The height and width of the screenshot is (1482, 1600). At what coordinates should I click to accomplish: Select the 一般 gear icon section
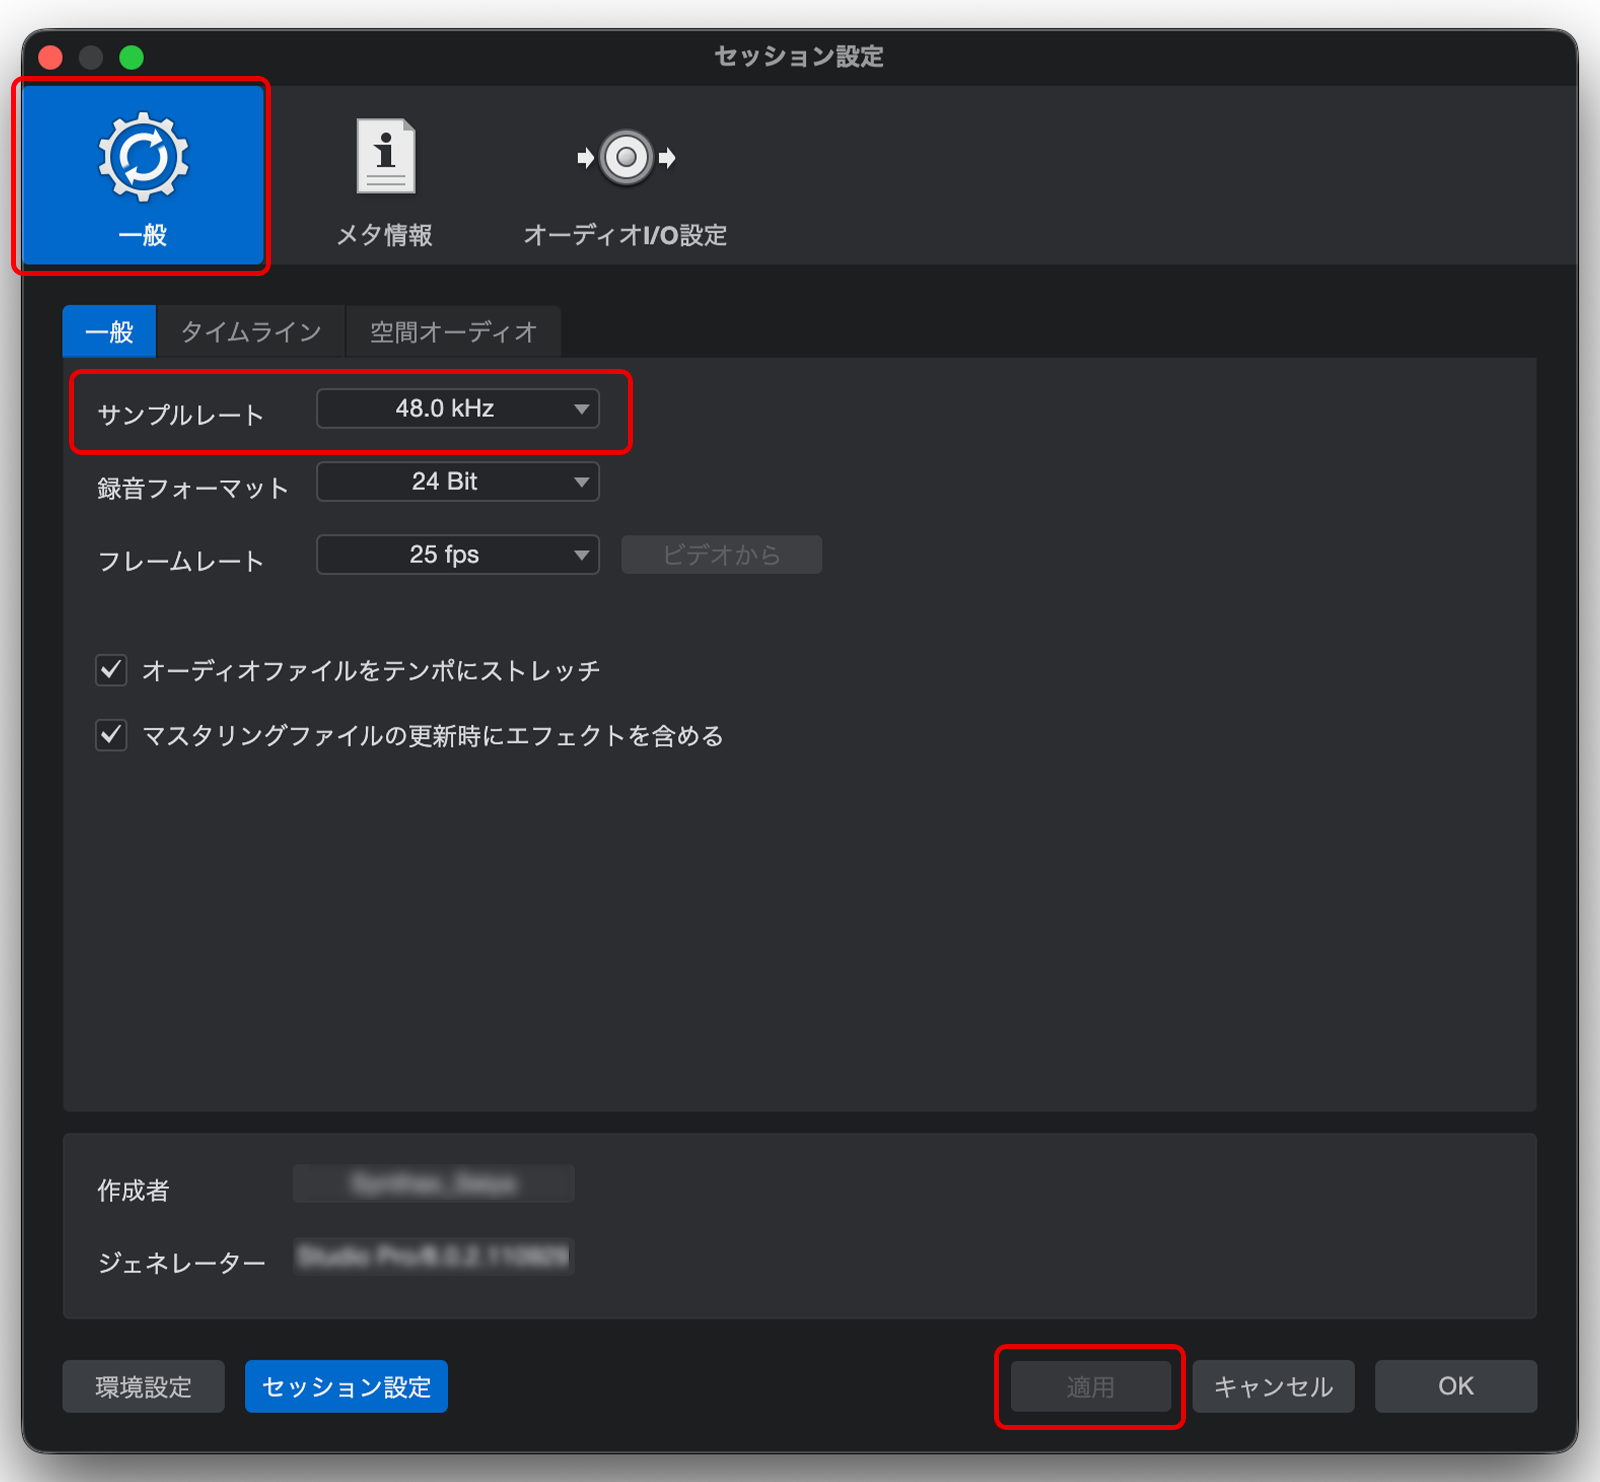tap(143, 176)
